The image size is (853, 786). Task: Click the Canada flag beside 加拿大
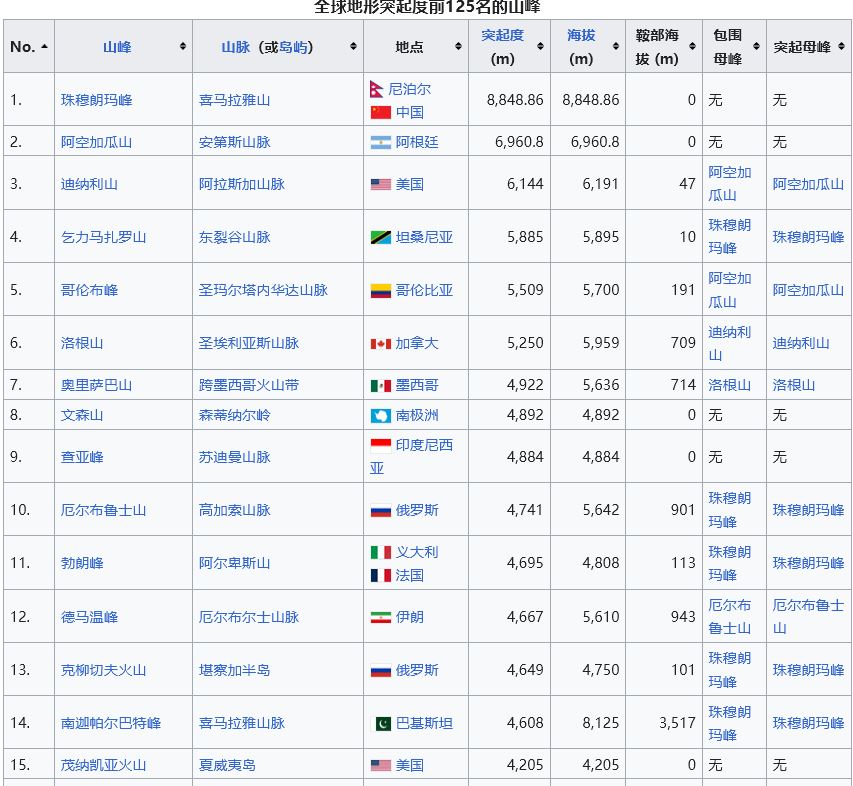coord(380,343)
